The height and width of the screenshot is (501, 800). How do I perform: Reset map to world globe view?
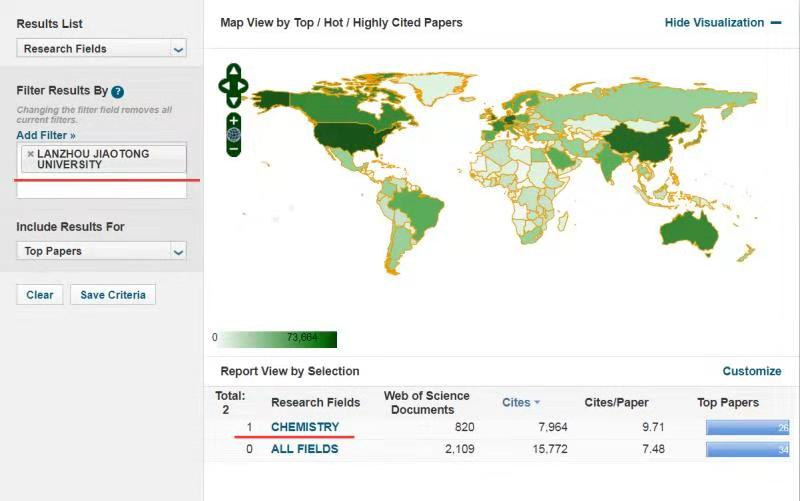coord(233,134)
